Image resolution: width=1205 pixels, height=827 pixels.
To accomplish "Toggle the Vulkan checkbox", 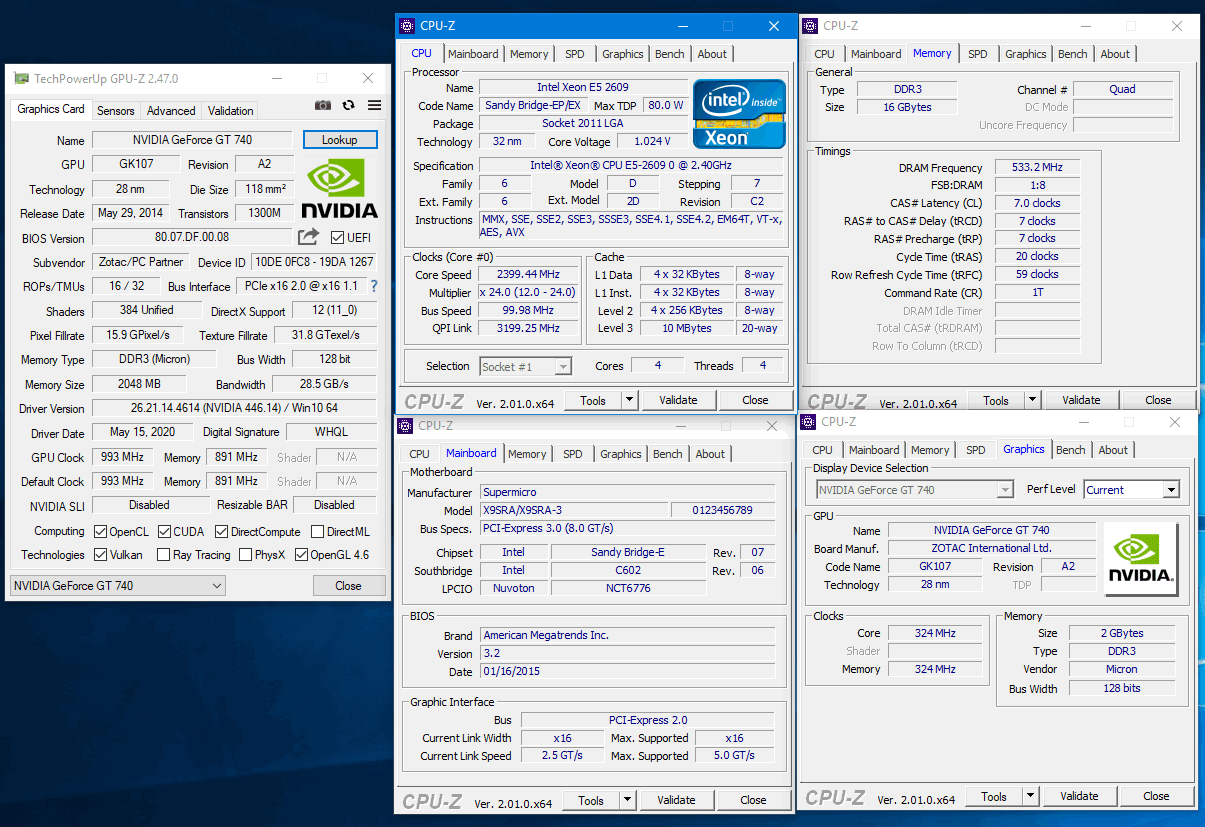I will 100,555.
